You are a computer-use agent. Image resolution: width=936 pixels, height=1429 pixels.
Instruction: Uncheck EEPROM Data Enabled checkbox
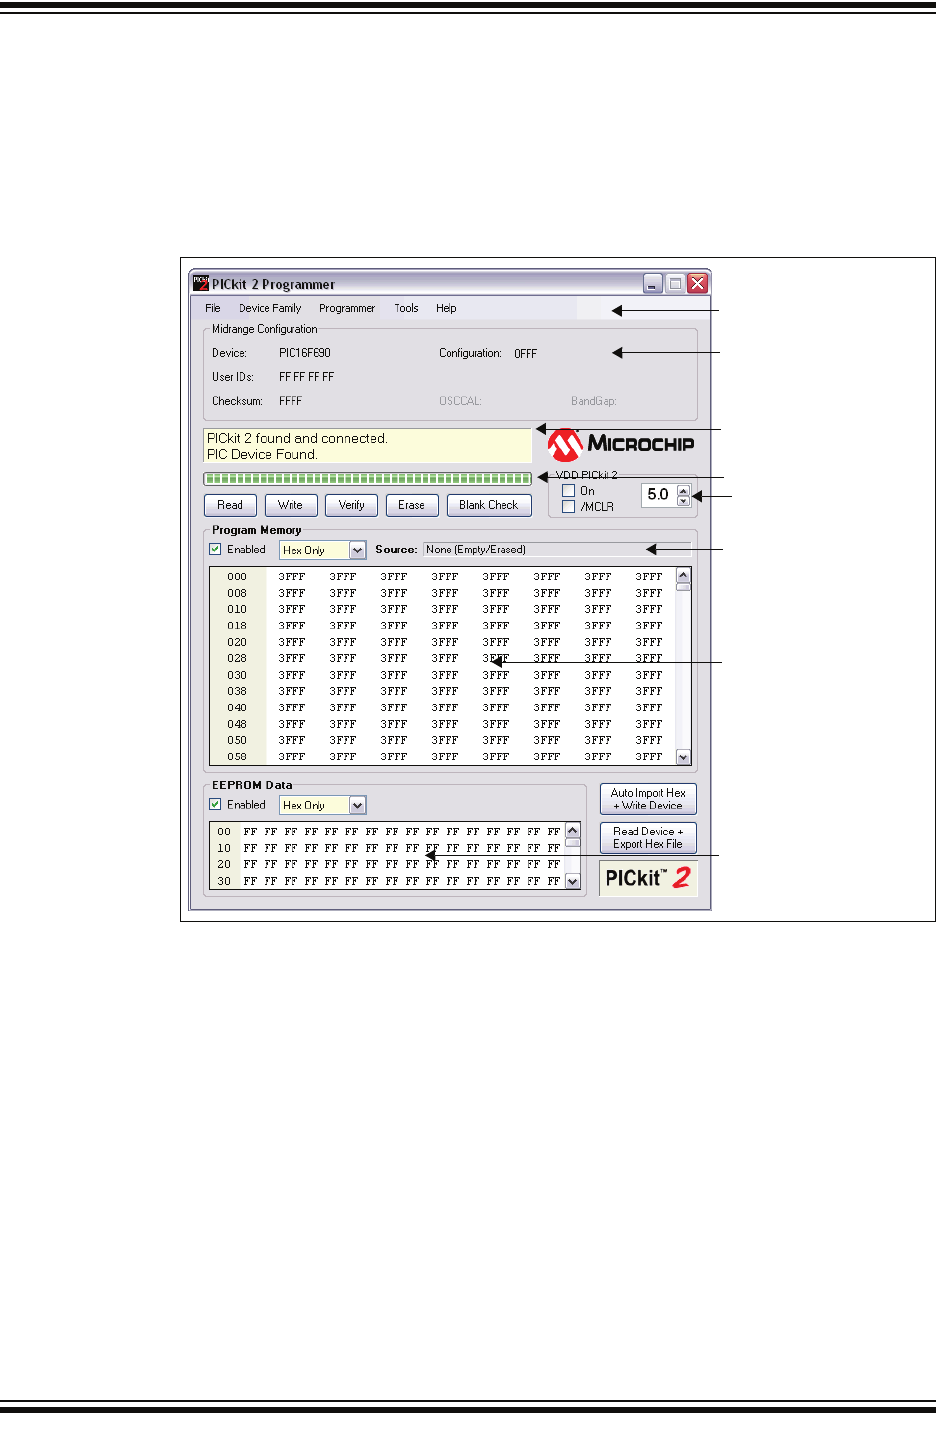pos(215,804)
